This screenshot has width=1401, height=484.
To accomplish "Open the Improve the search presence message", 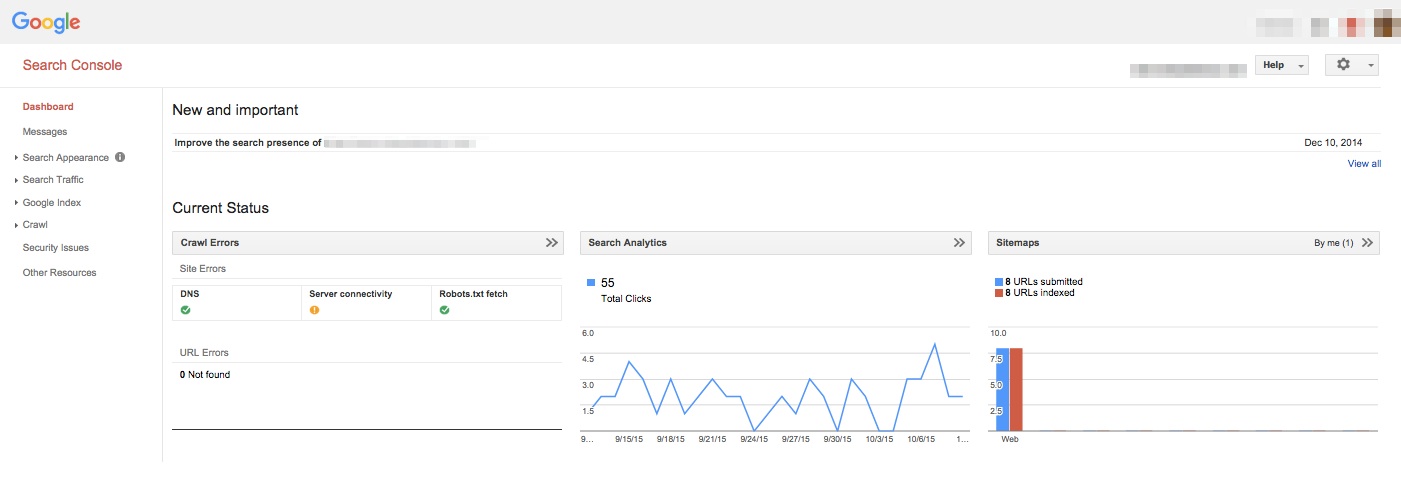I will [247, 143].
